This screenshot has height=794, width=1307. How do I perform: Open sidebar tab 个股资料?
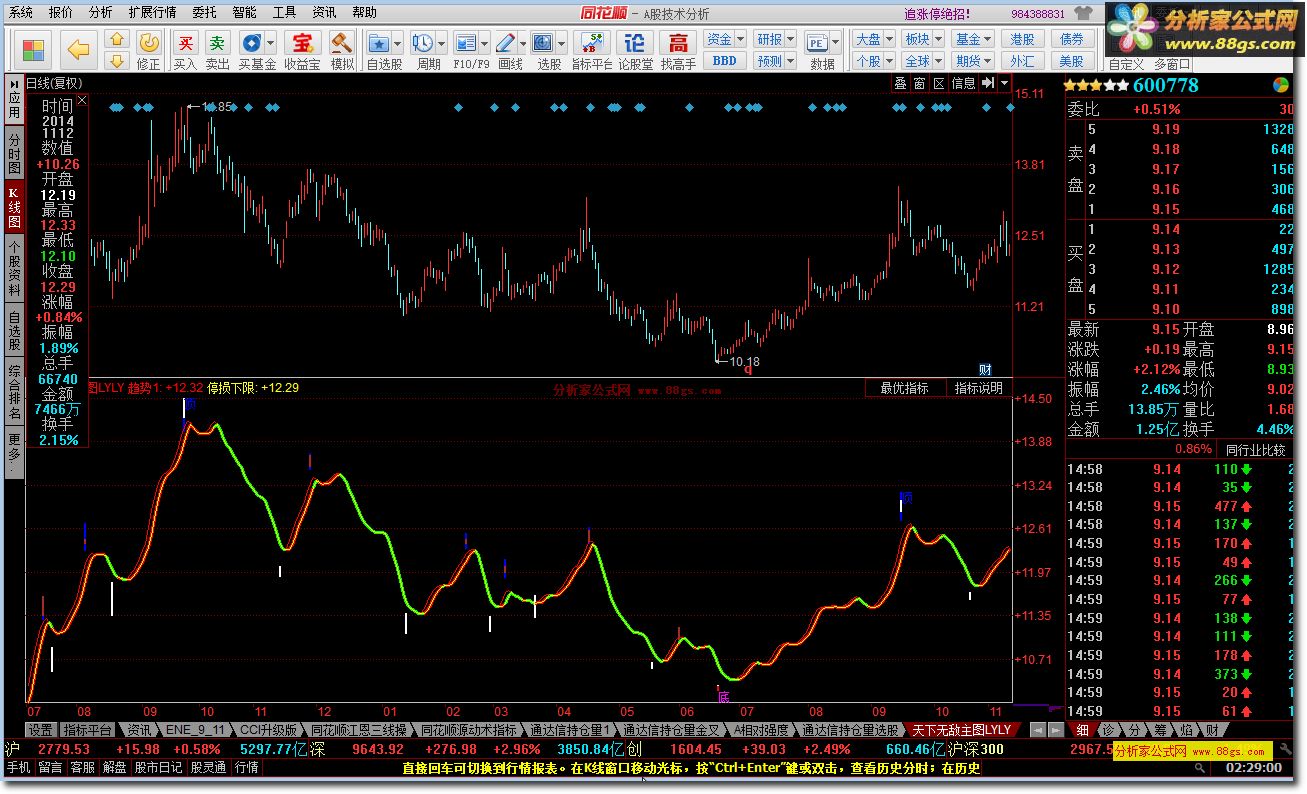(14, 269)
